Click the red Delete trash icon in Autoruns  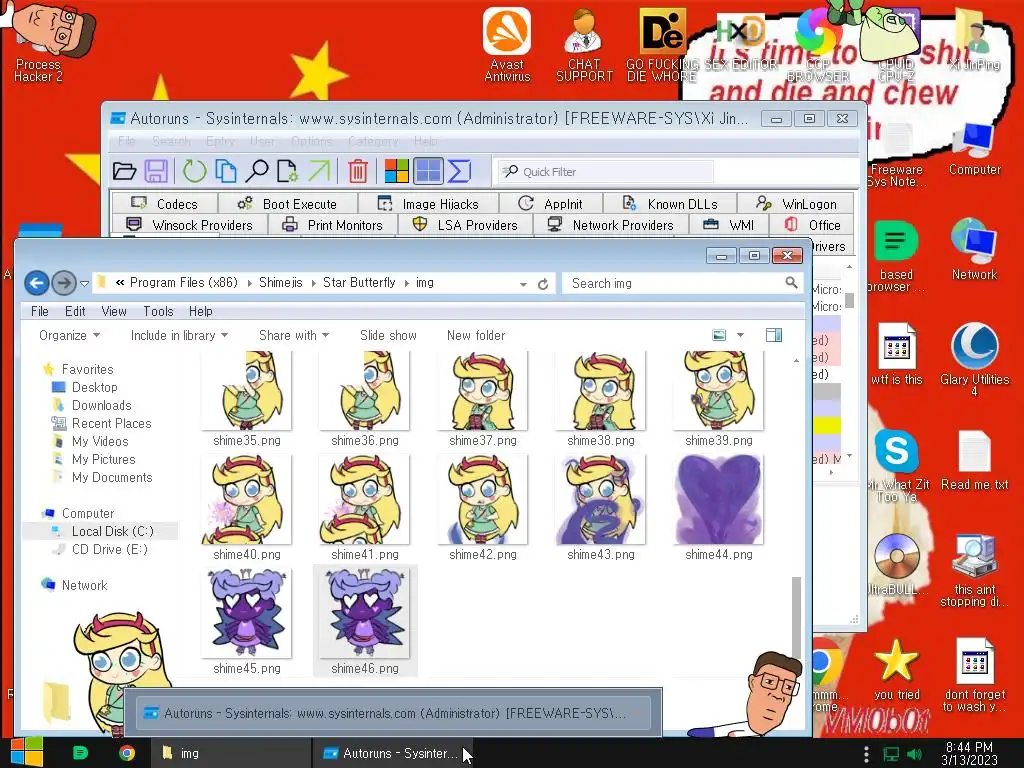[358, 171]
